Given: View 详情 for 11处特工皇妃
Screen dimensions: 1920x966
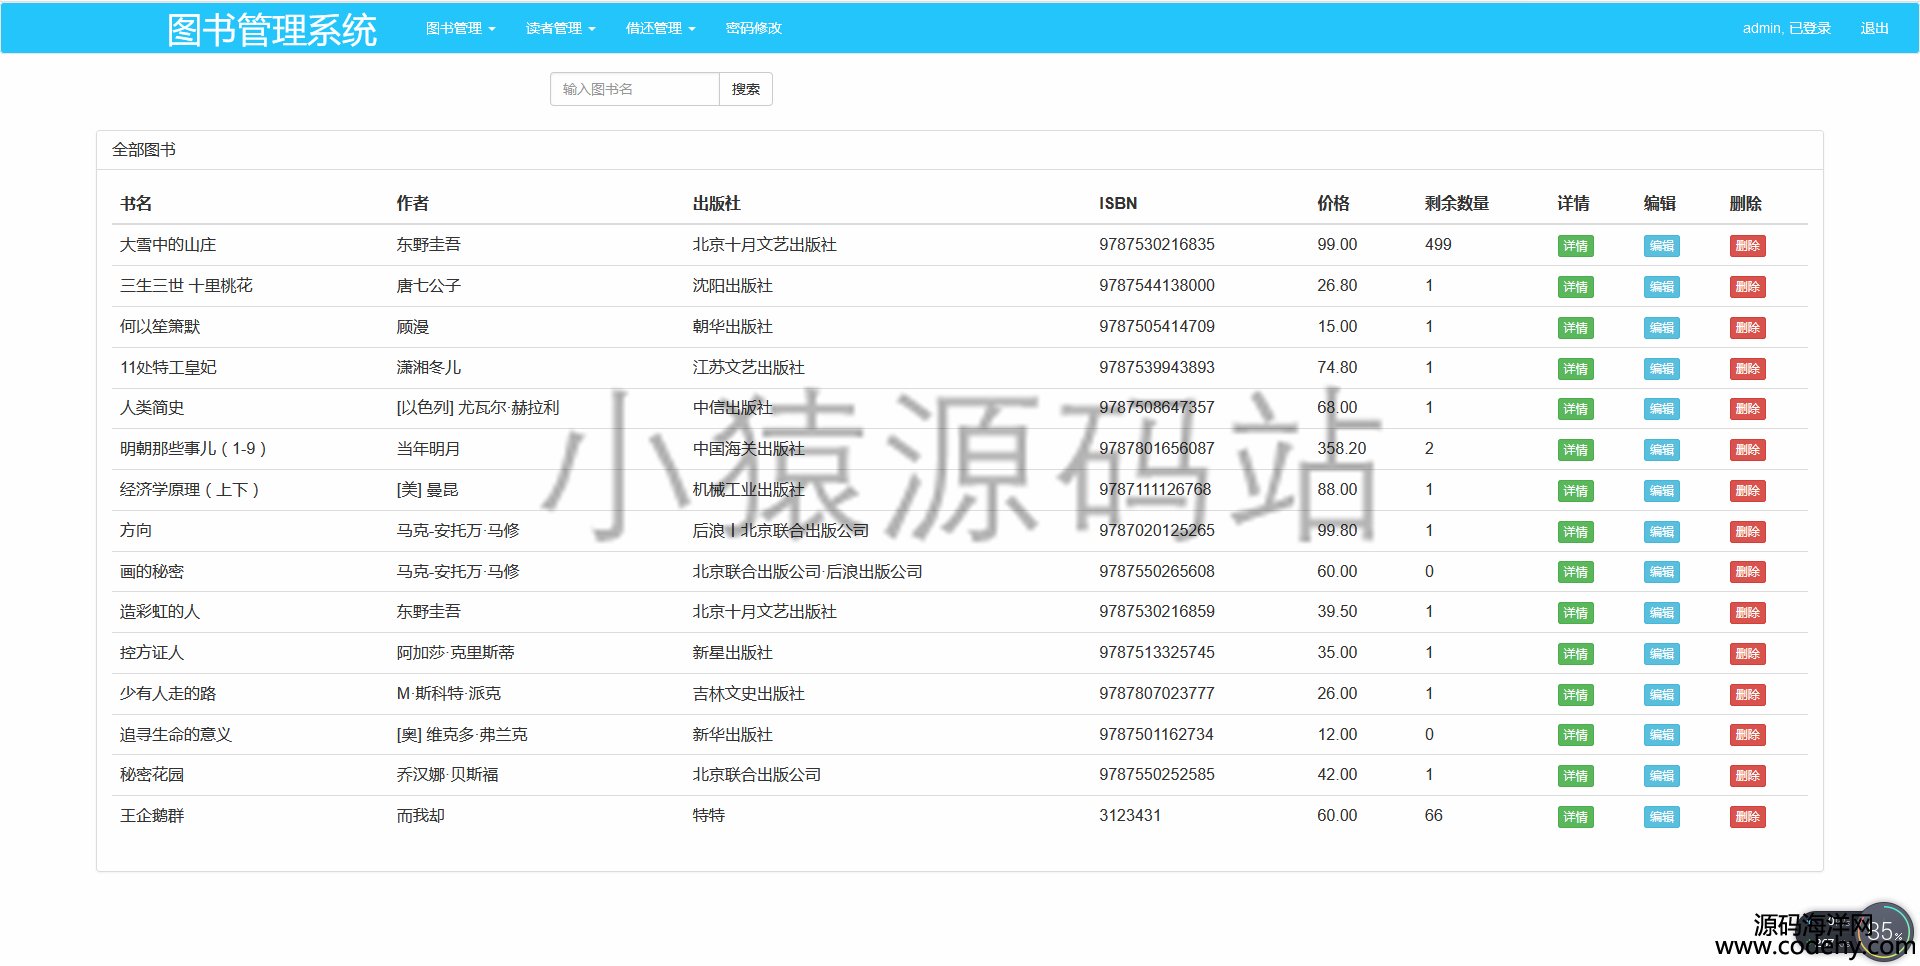Looking at the screenshot, I should coord(1575,369).
